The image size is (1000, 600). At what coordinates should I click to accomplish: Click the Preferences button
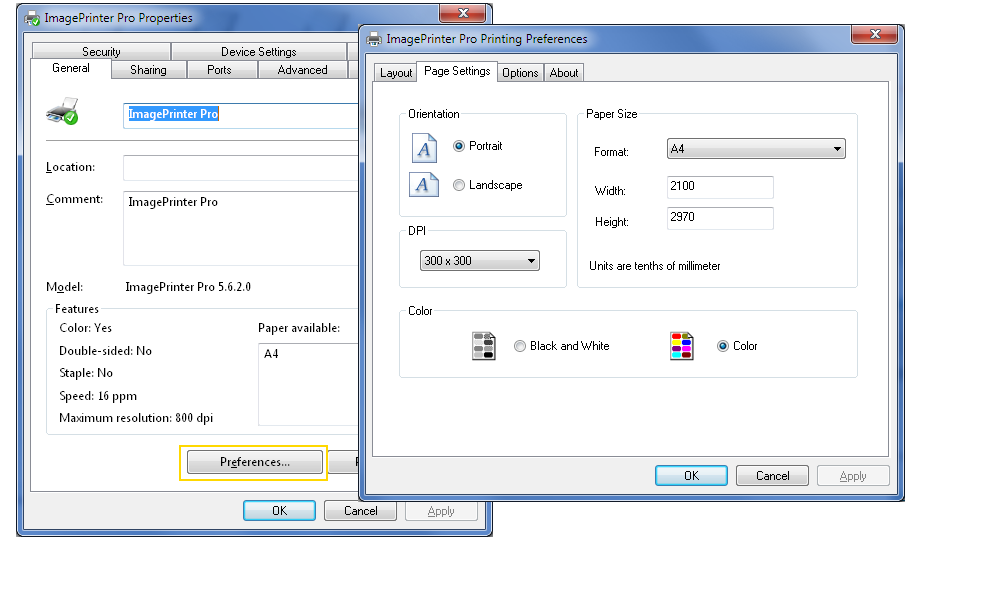[x=253, y=462]
